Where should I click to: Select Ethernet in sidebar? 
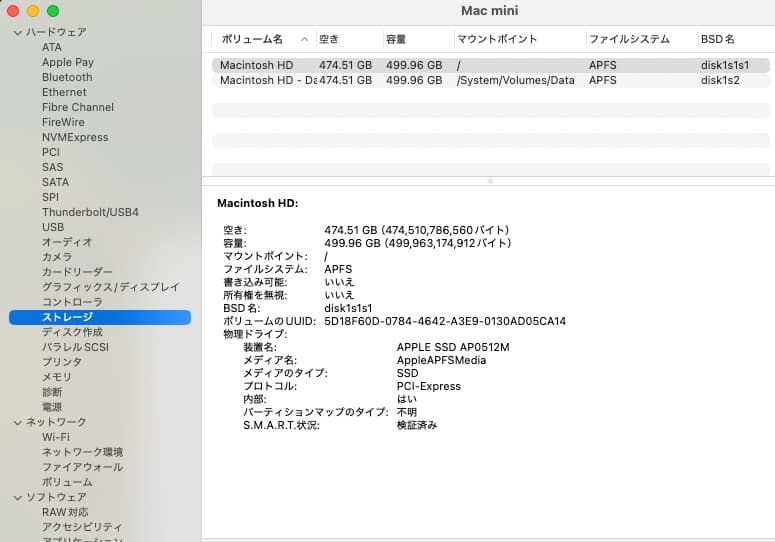[64, 92]
